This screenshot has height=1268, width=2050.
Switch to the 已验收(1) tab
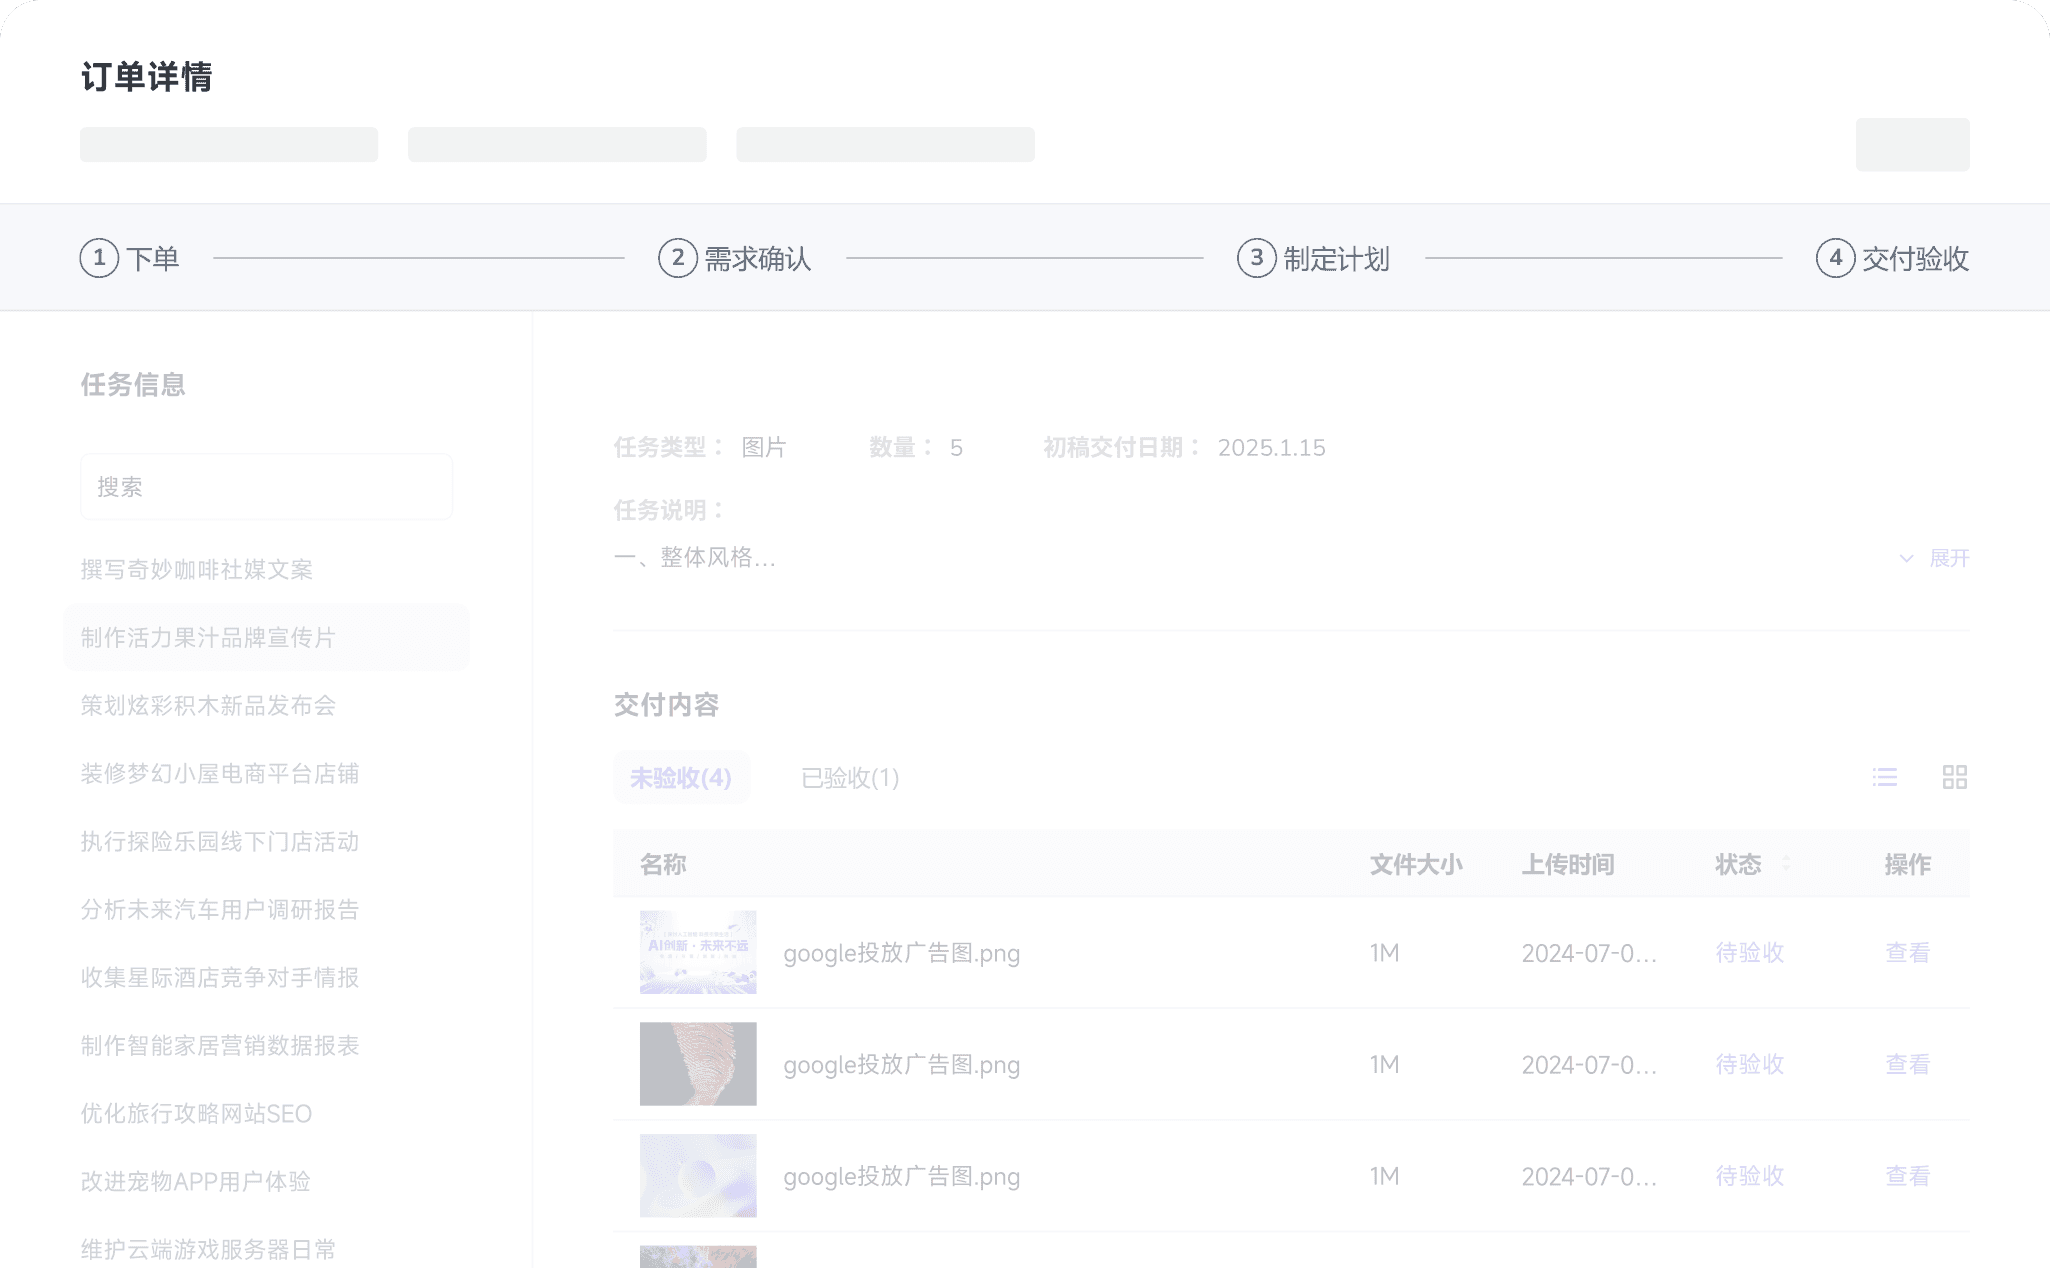[850, 778]
